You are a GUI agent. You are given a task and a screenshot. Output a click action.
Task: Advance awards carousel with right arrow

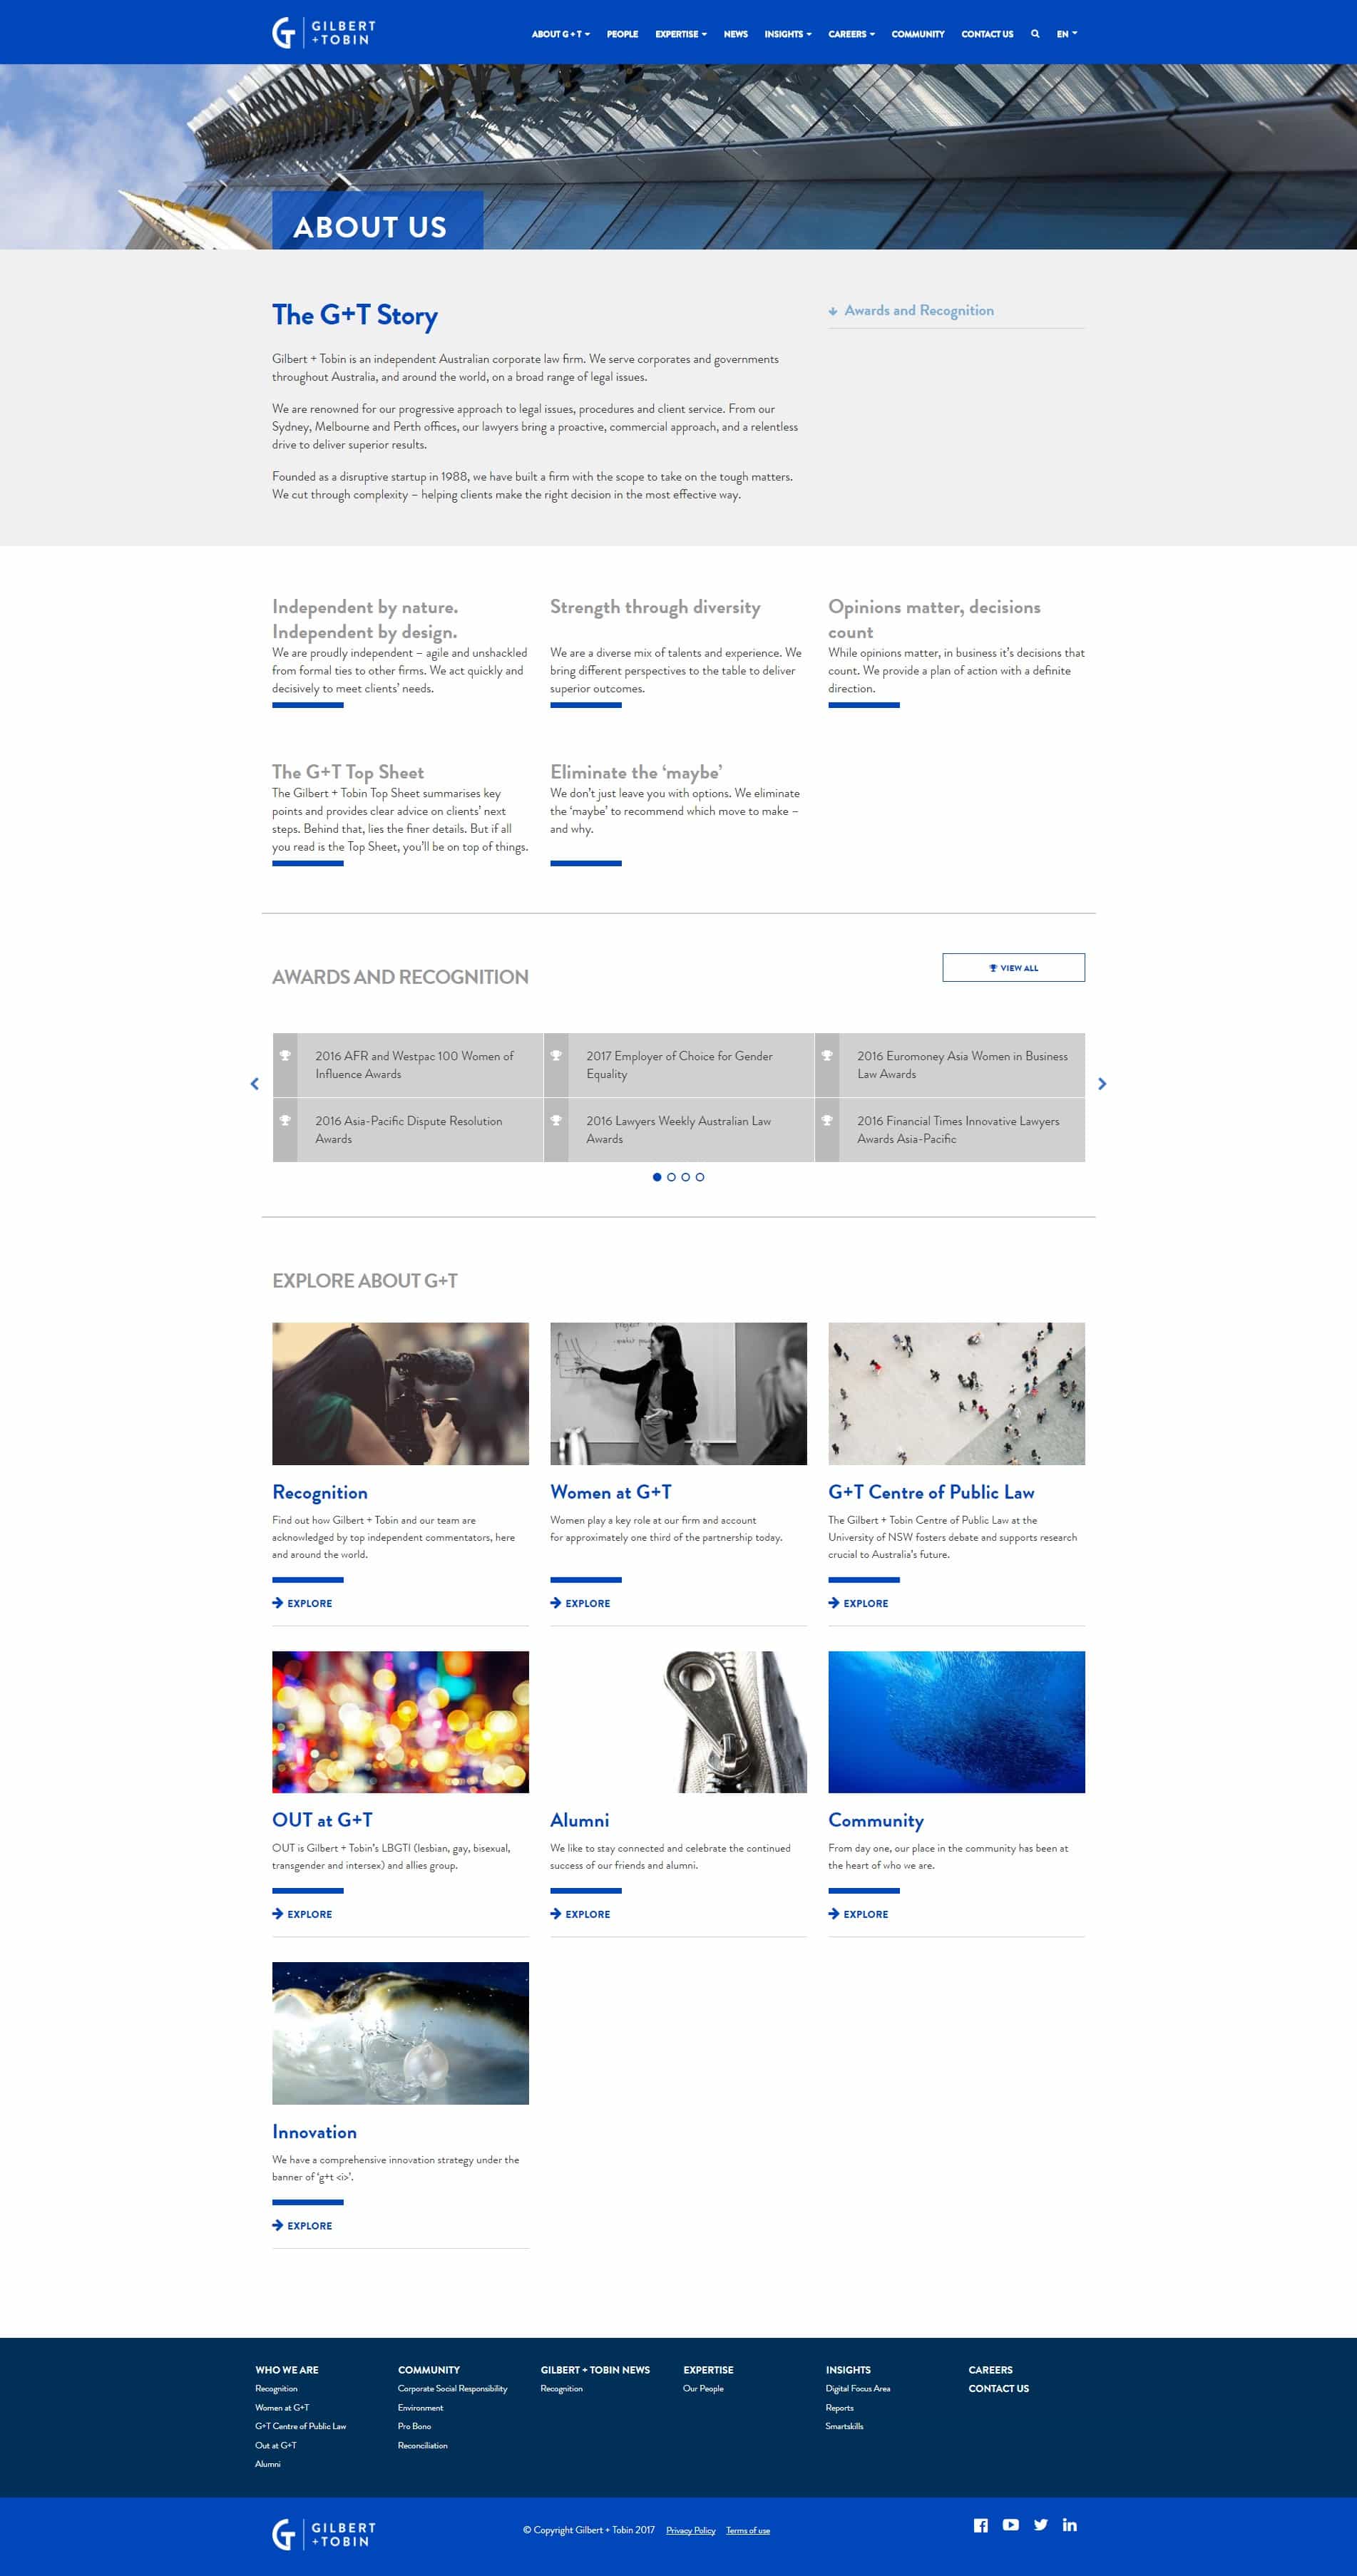pos(1102,1084)
